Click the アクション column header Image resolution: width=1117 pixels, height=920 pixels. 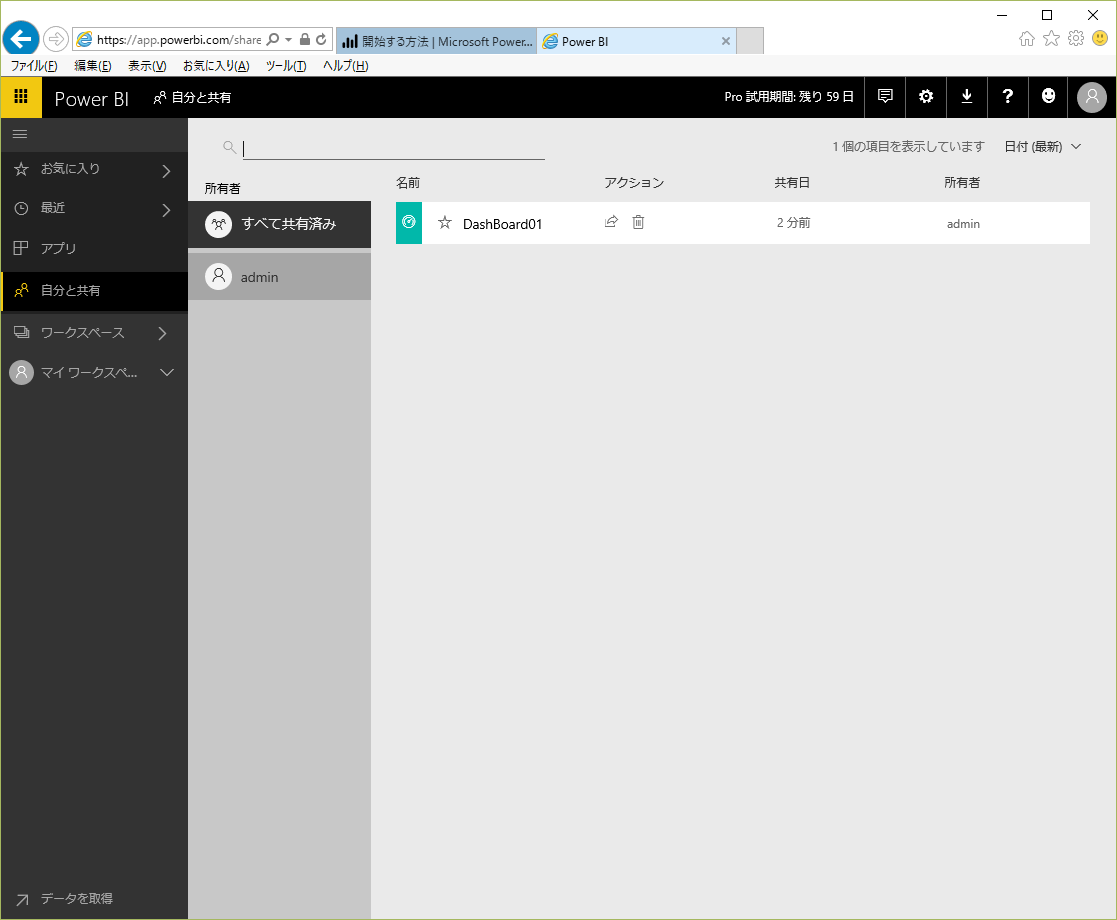(x=633, y=182)
